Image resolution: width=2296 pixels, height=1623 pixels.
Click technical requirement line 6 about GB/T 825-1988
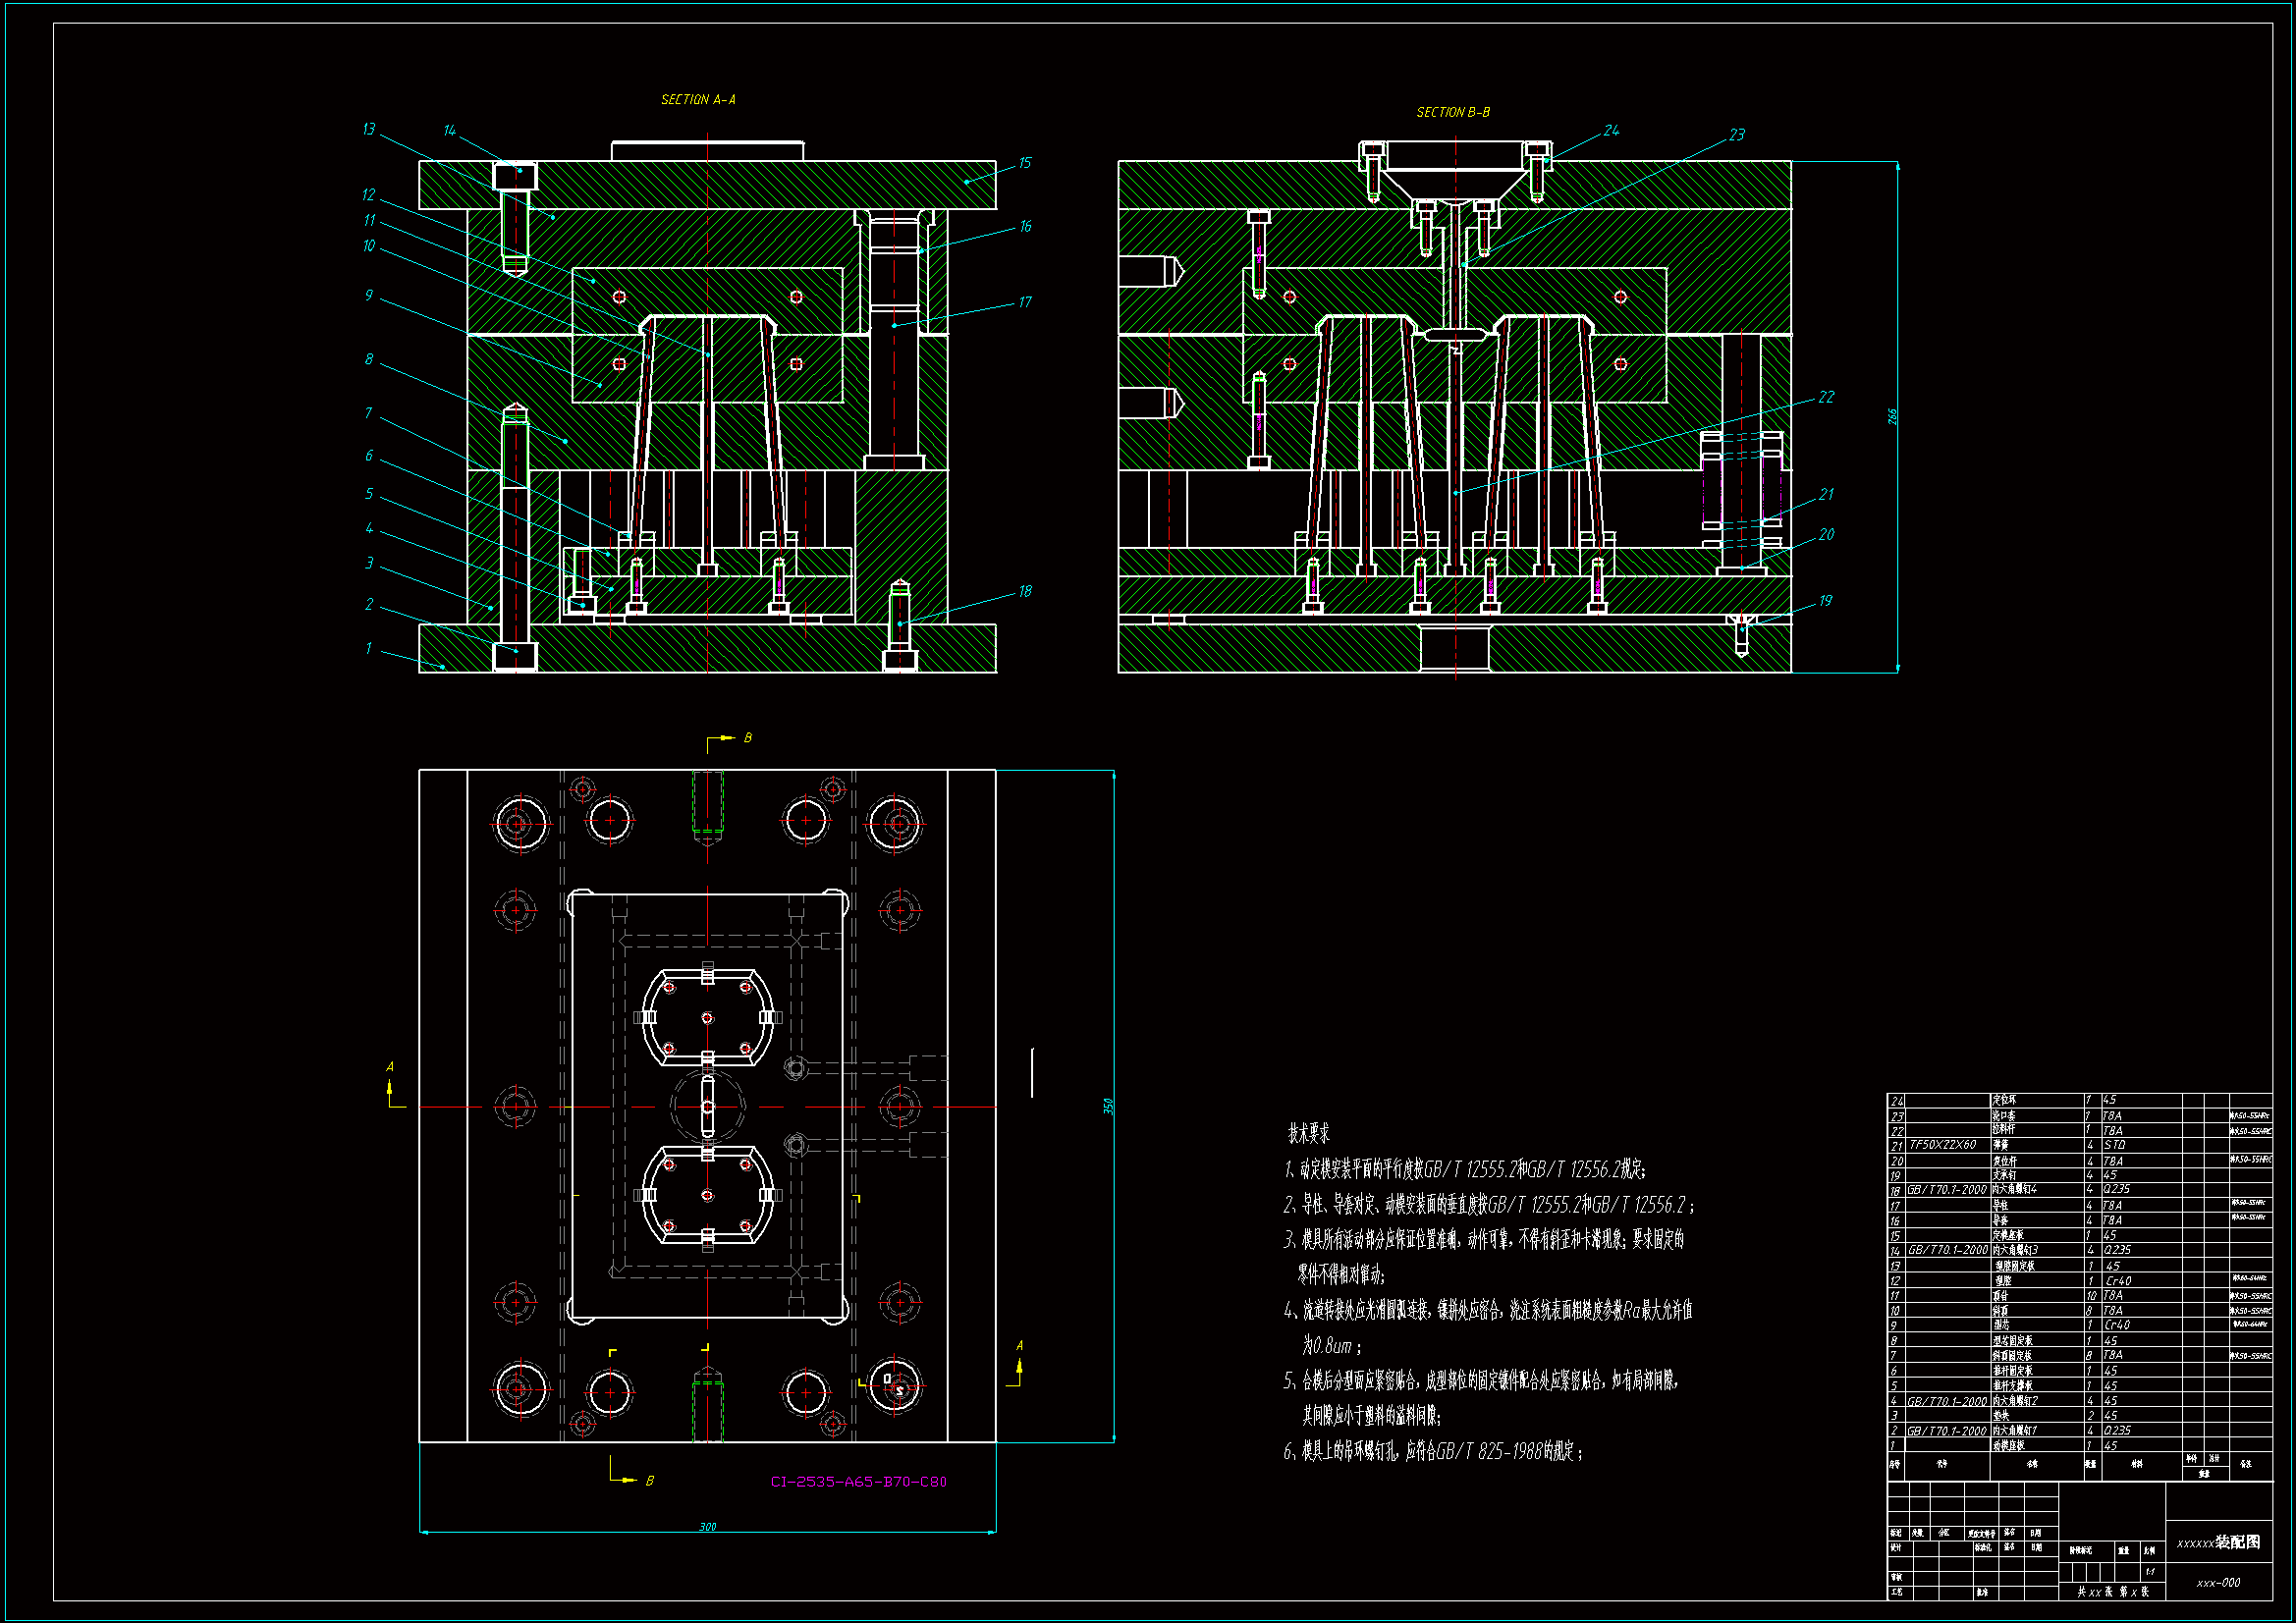[x=1432, y=1452]
